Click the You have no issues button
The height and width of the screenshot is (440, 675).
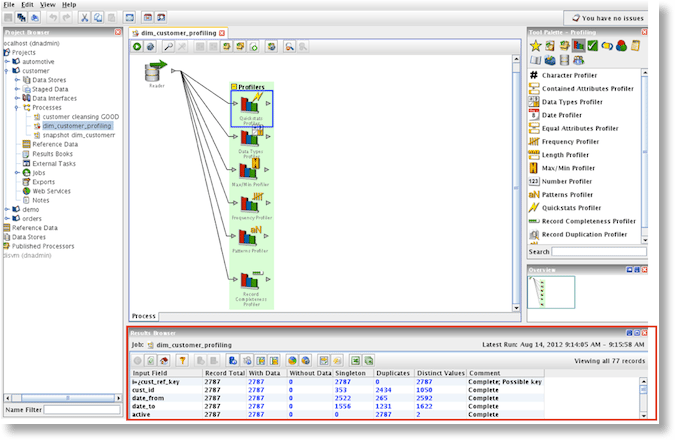[x=606, y=18]
